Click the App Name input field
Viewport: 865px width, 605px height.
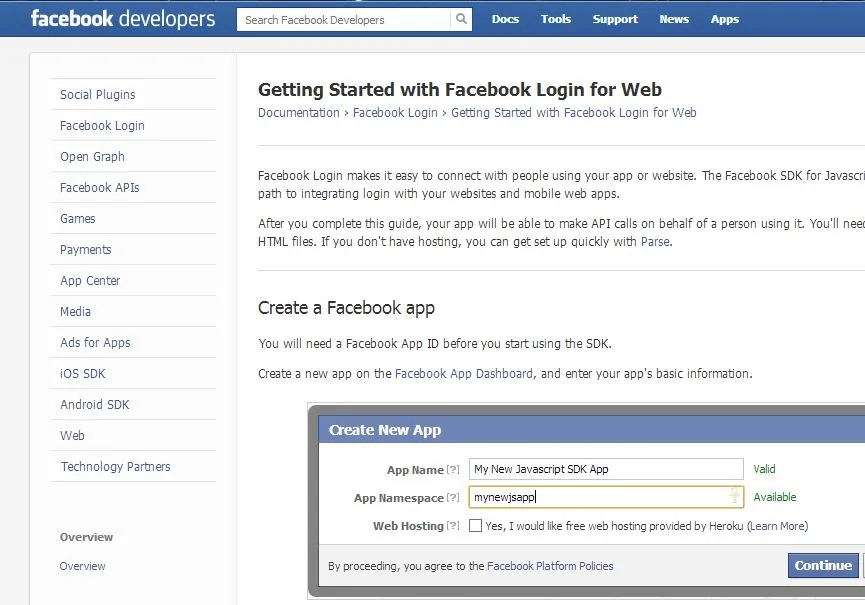pos(606,469)
